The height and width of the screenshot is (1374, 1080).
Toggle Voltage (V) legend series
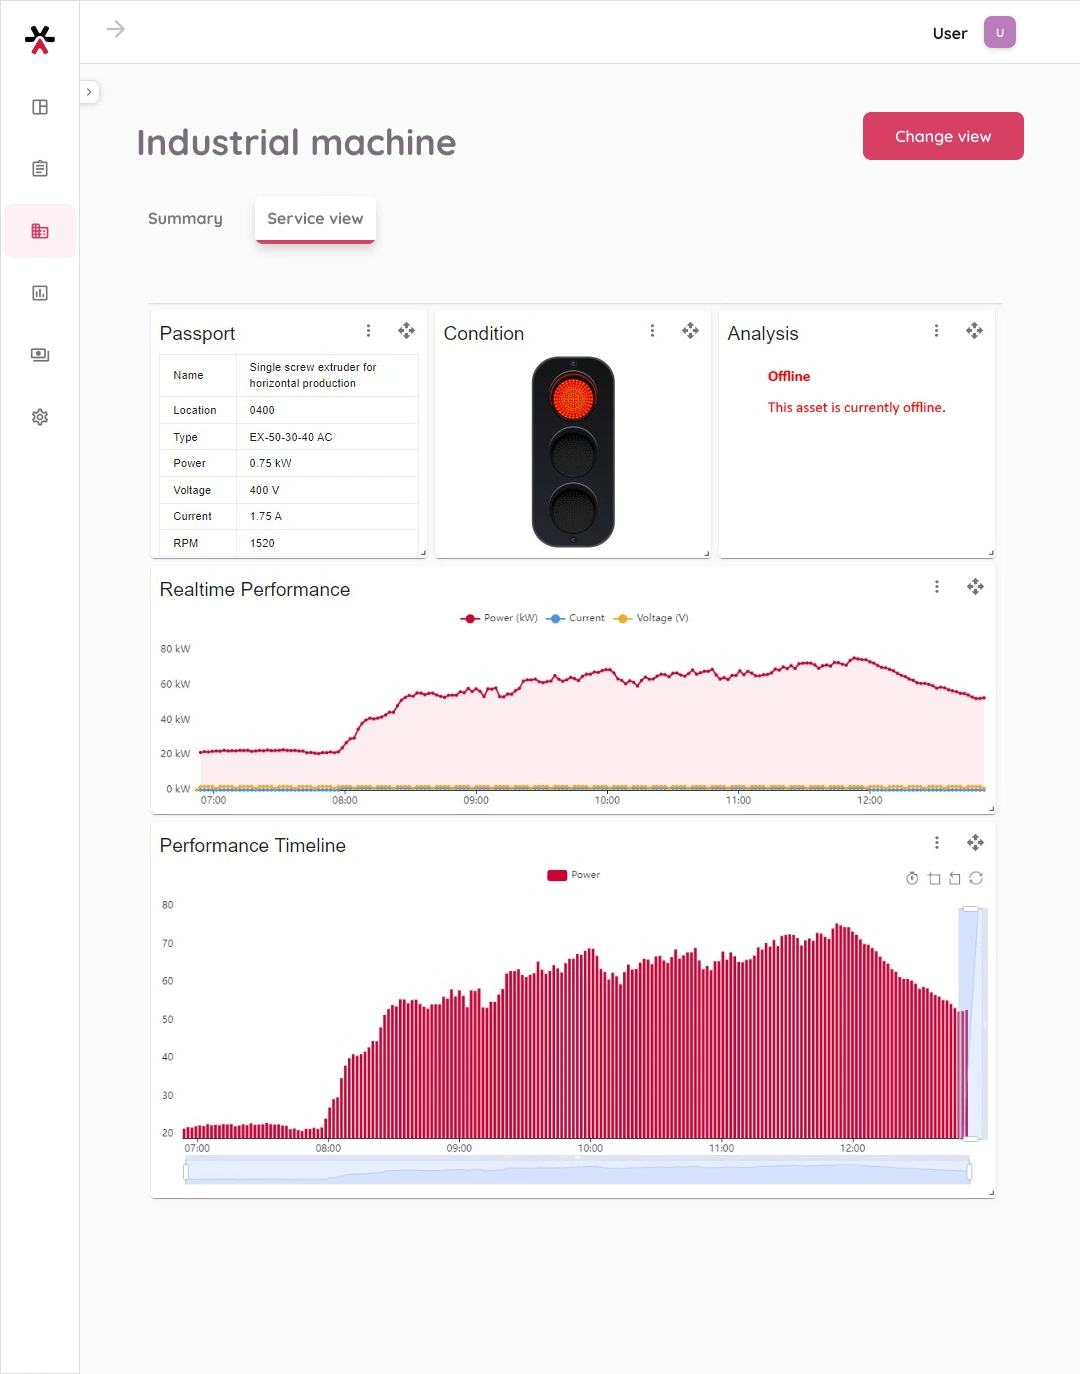pos(651,618)
